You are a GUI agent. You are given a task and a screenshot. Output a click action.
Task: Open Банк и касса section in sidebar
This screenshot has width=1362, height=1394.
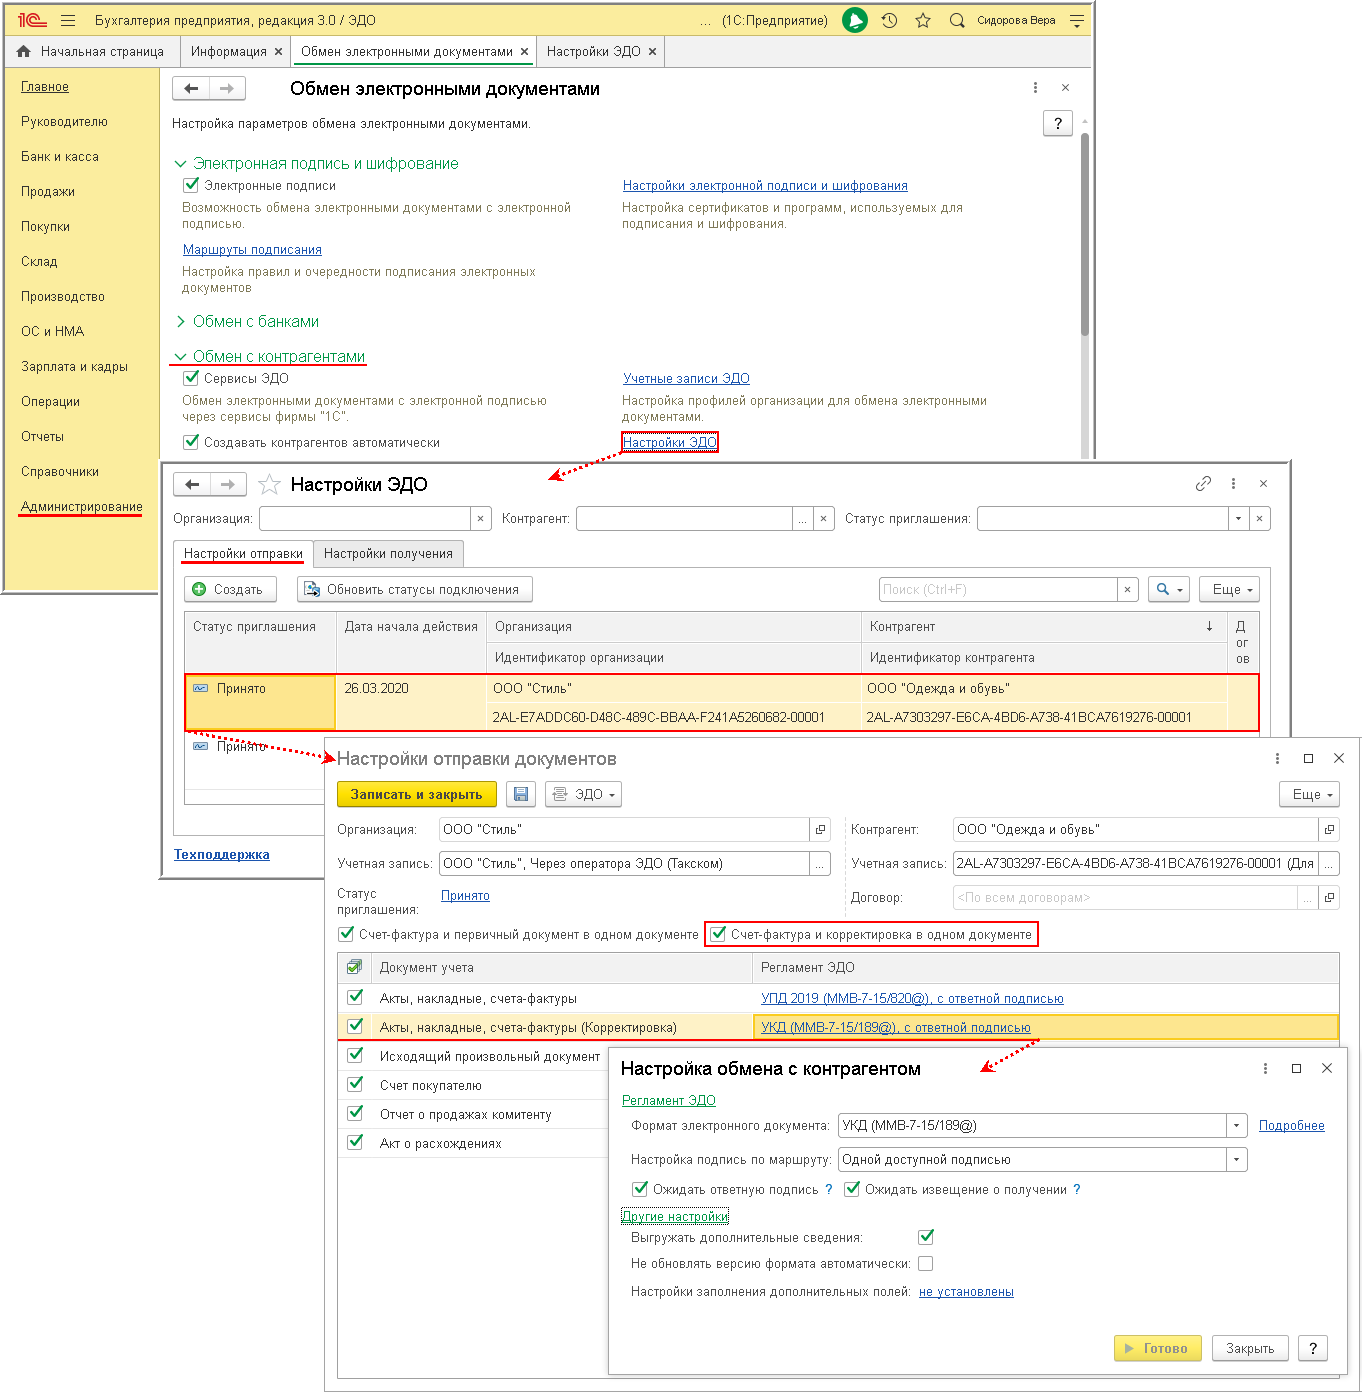(60, 157)
